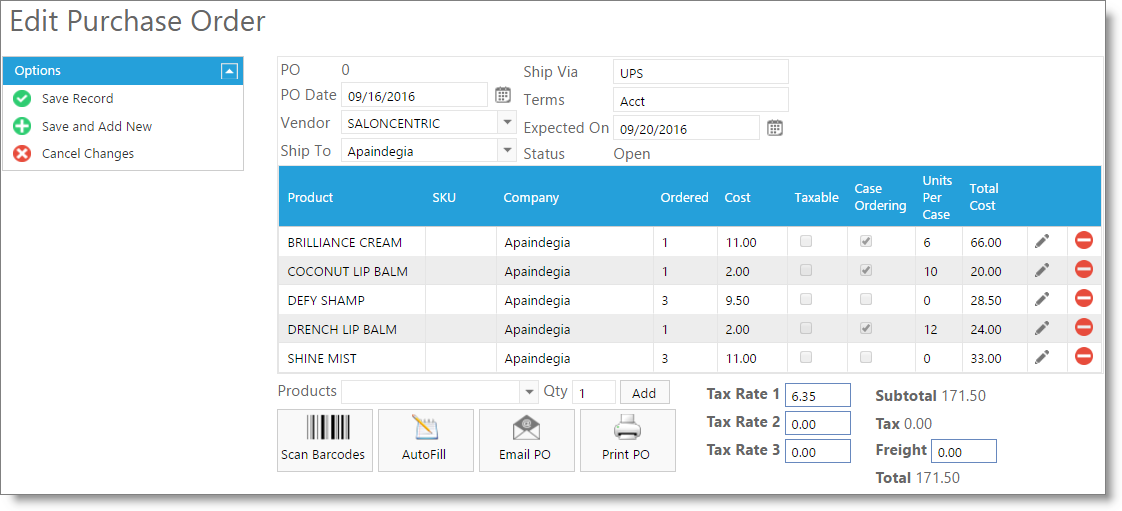1122x511 pixels.
Task: Delete the DEFY SHAMP row with the red minus icon
Action: (1083, 298)
